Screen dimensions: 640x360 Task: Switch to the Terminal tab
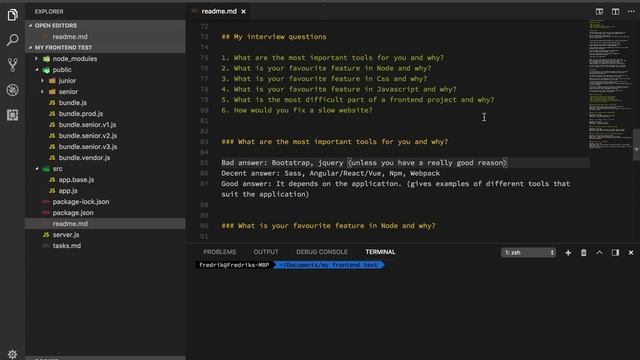click(x=380, y=252)
